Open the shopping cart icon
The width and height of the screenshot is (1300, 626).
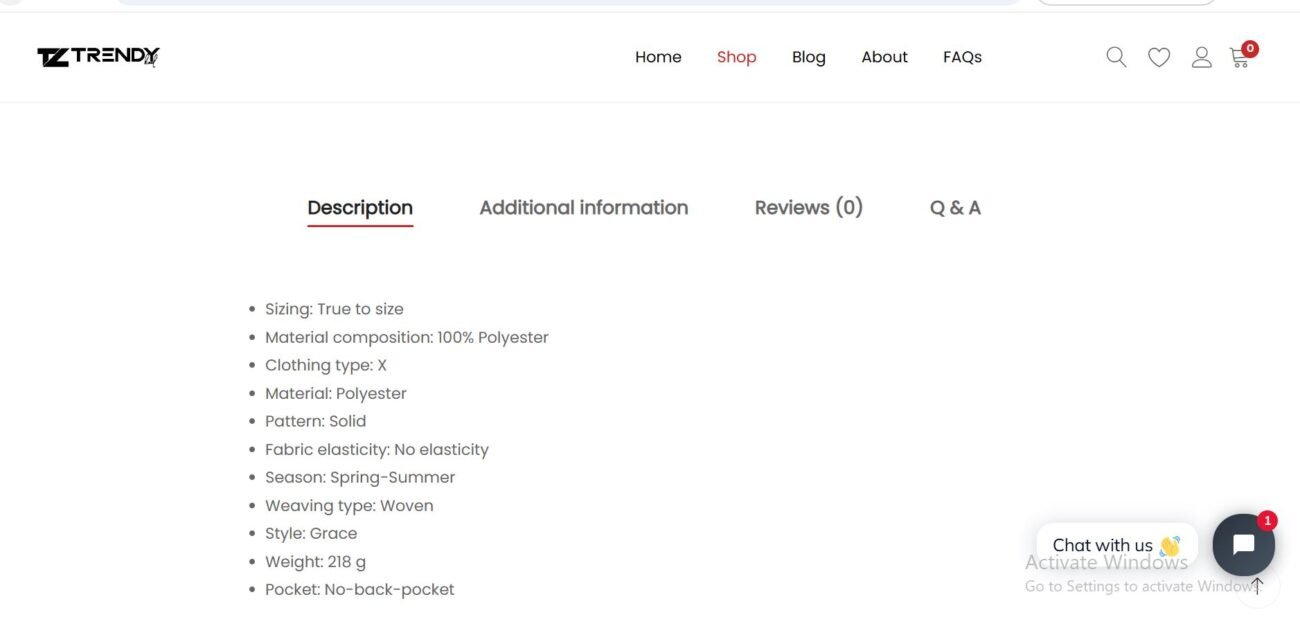pos(1239,58)
